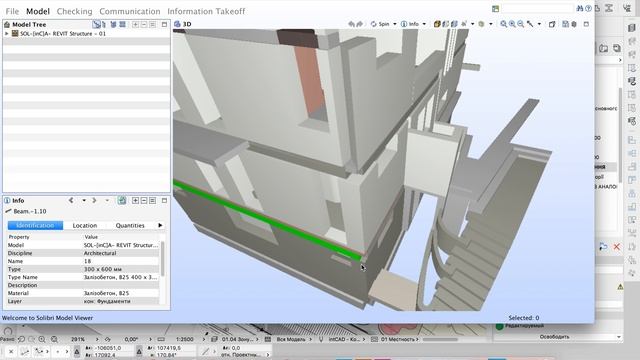The height and width of the screenshot is (360, 640).
Task: Click the section/markup icon in 3D toolbar
Action: click(x=464, y=24)
